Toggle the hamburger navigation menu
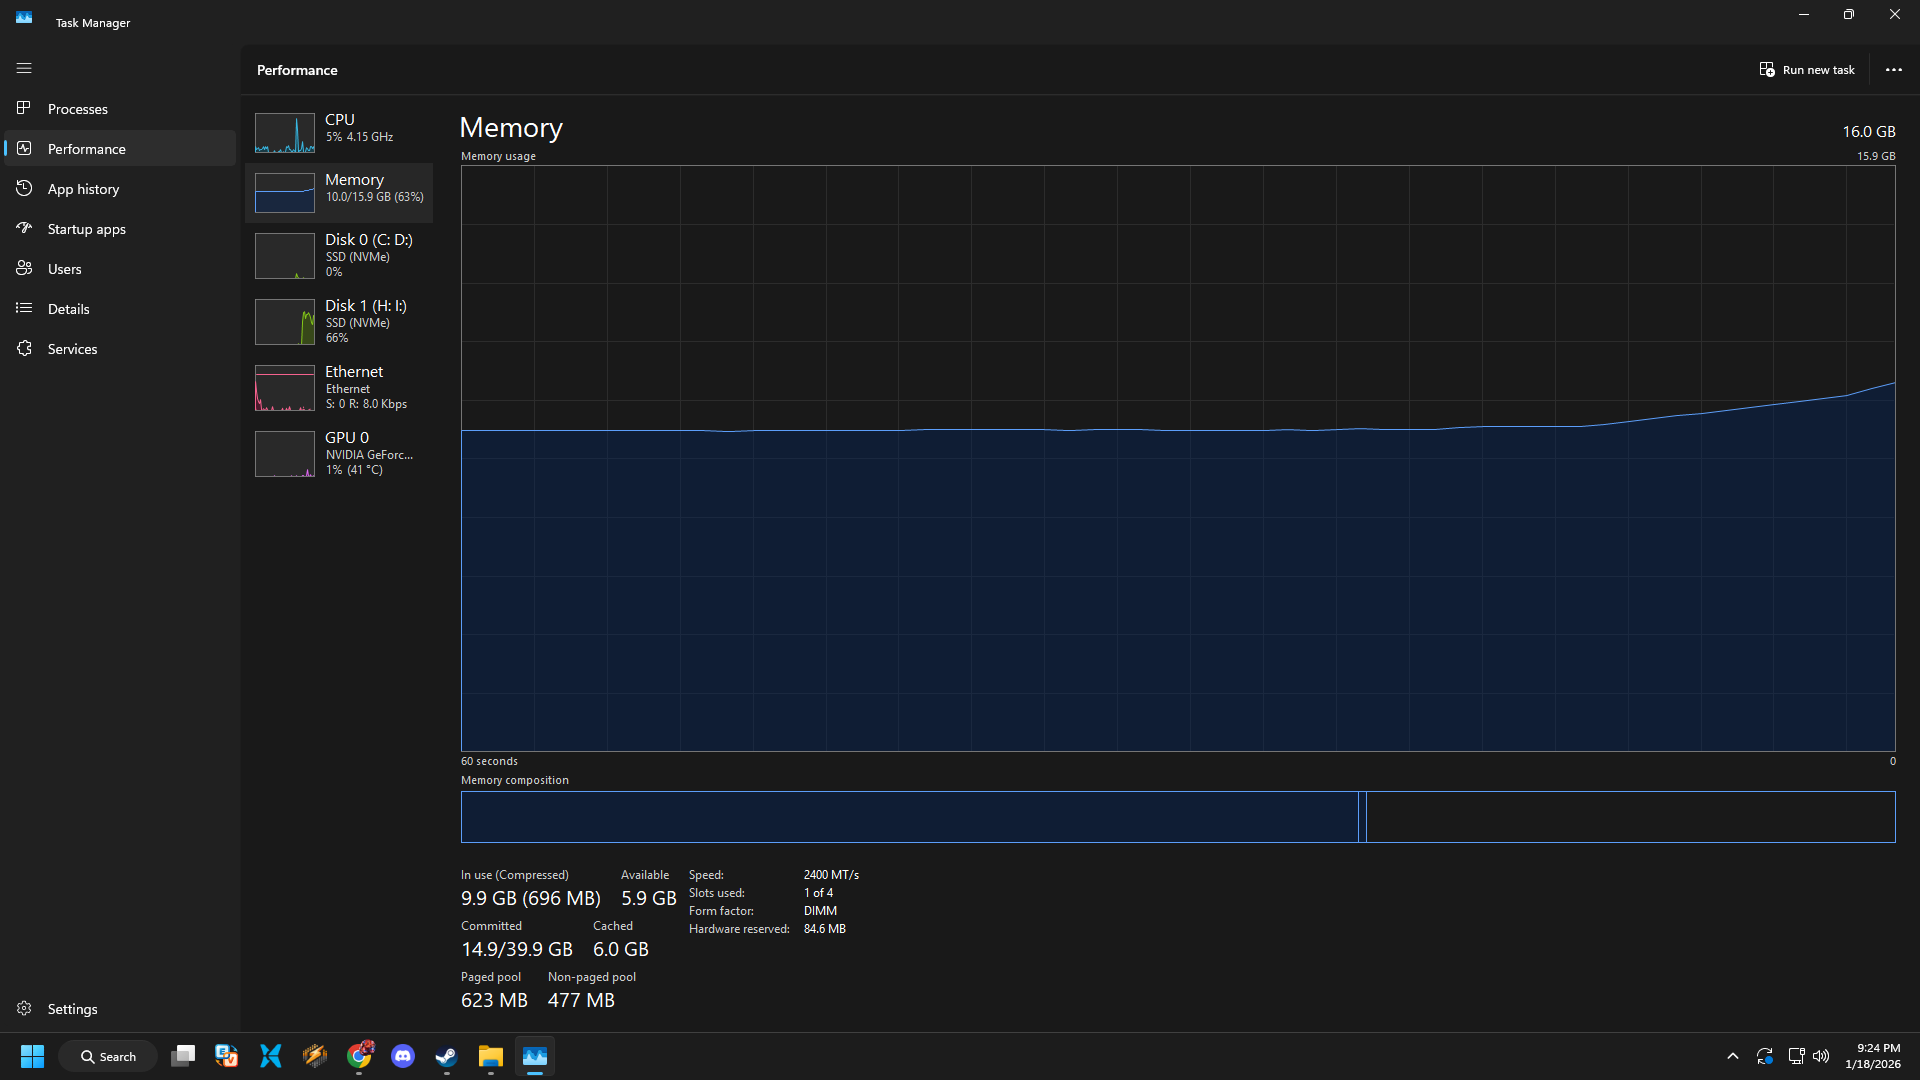1920x1080 pixels. (24, 68)
